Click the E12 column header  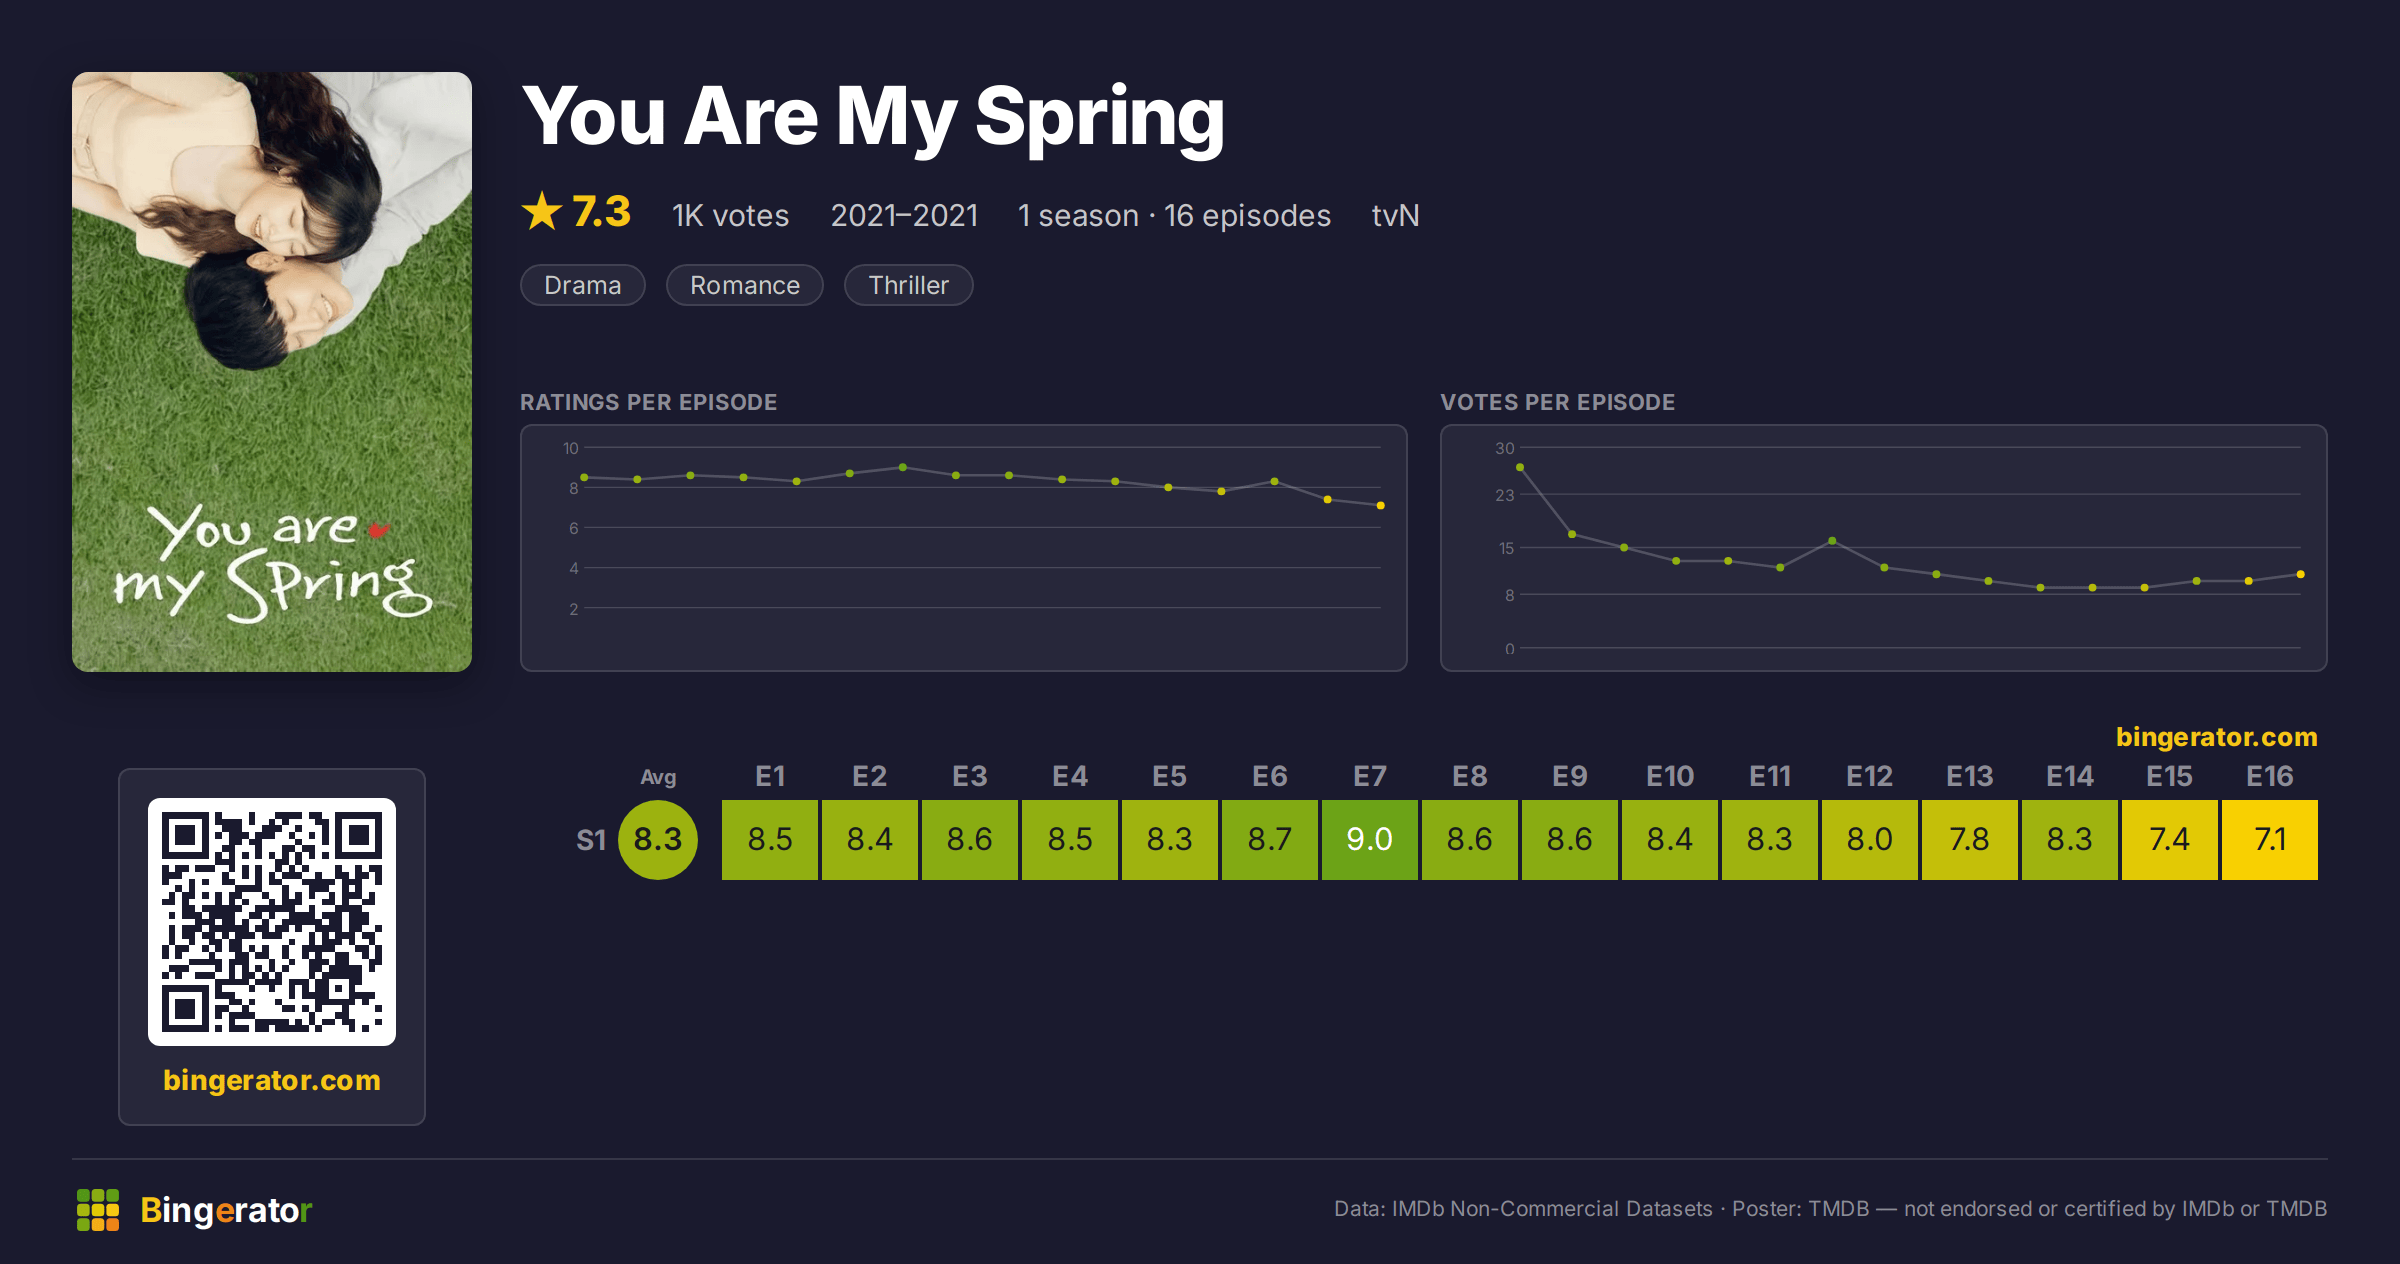click(x=1870, y=776)
